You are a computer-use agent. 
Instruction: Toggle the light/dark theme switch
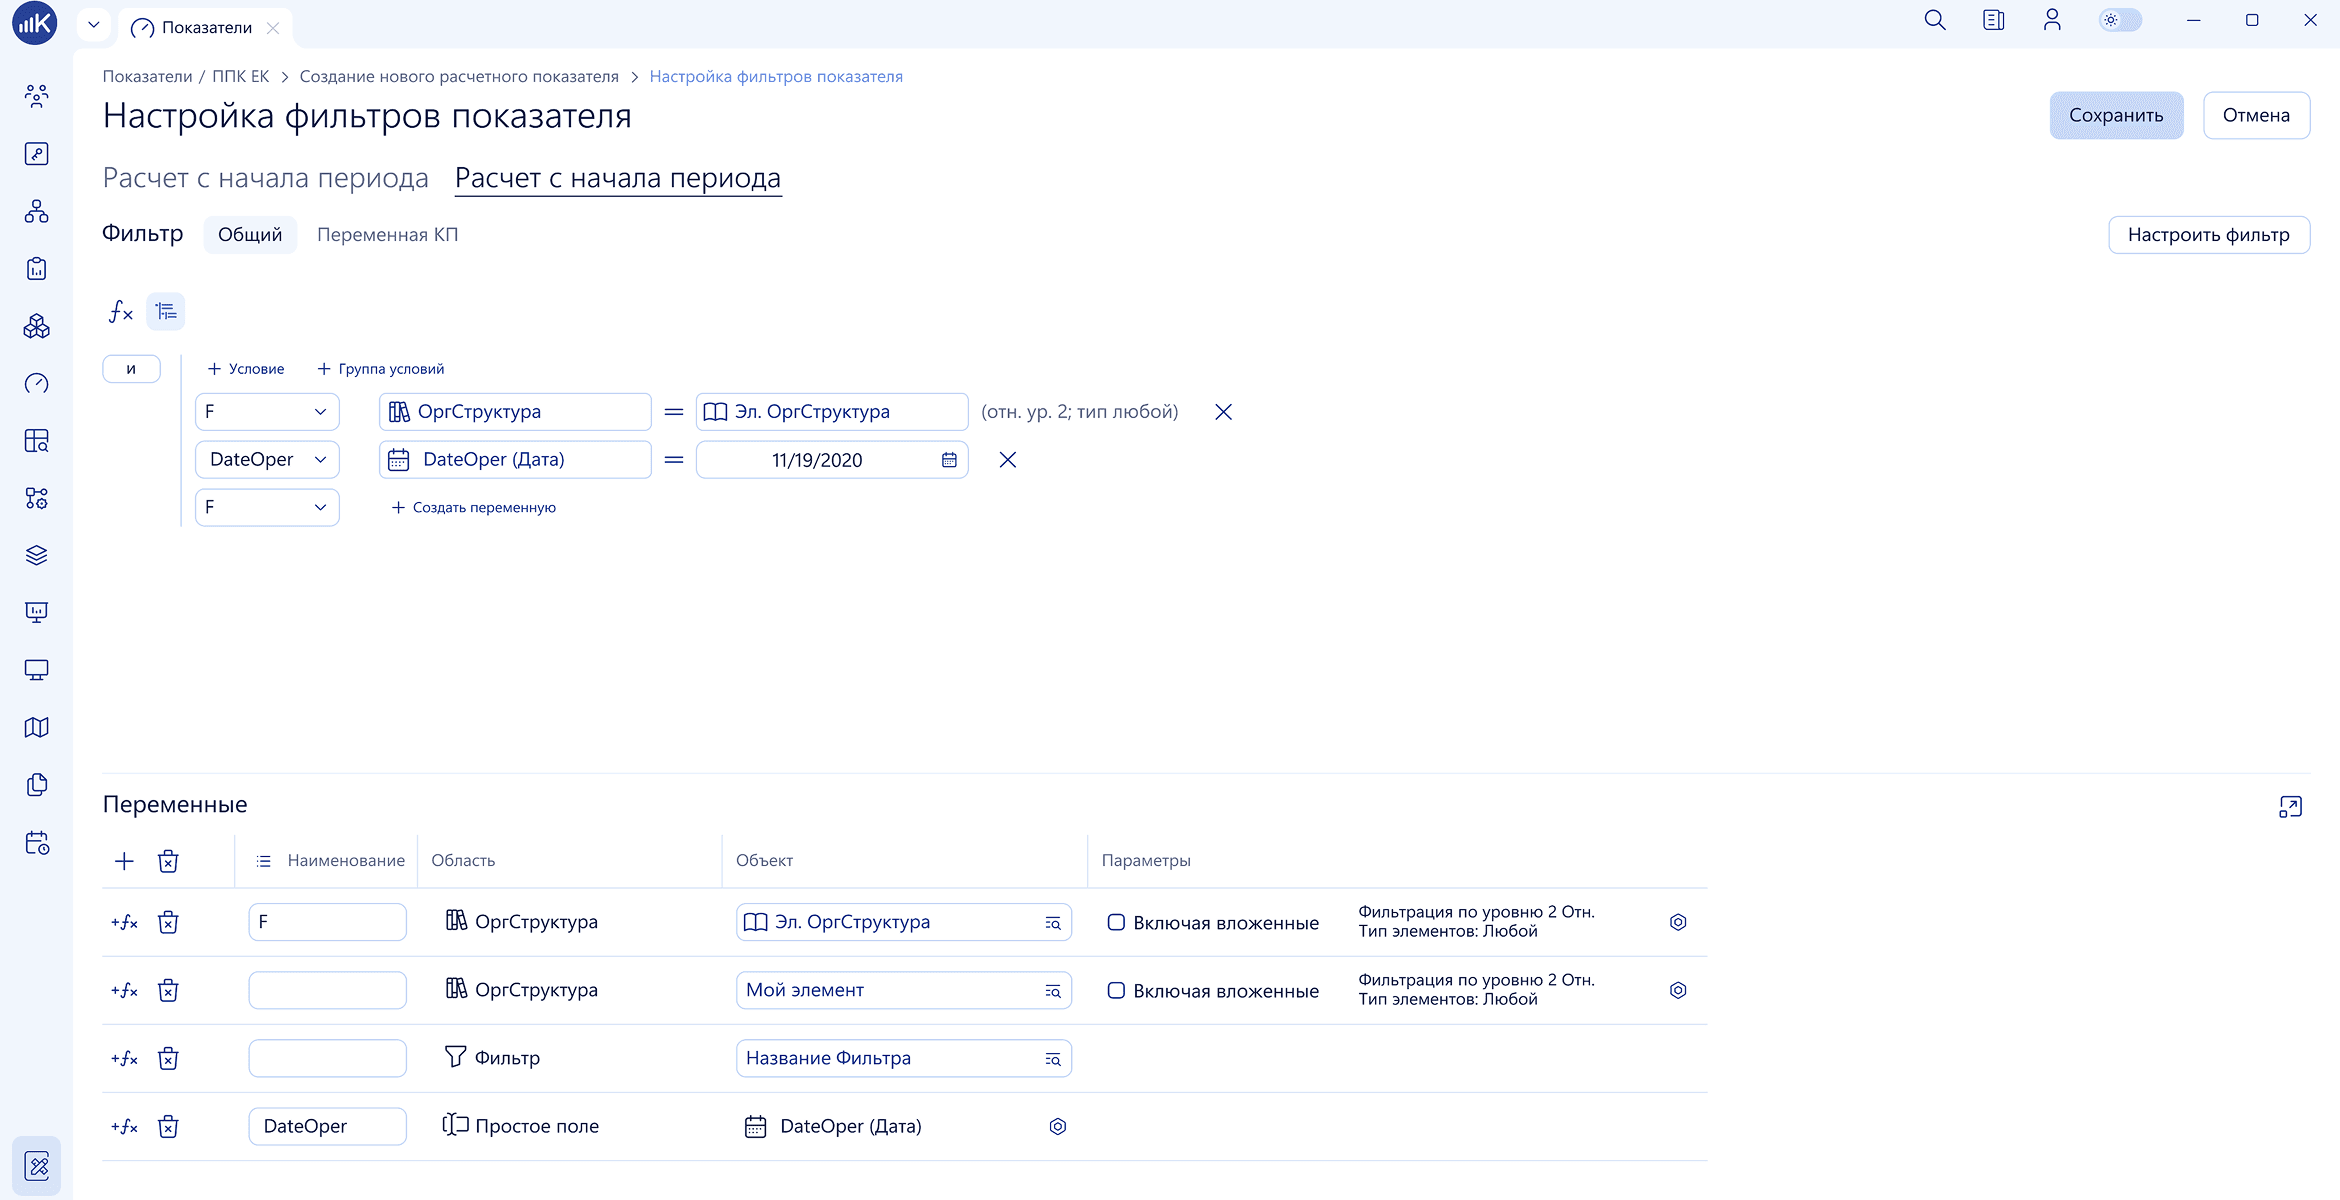point(2120,20)
